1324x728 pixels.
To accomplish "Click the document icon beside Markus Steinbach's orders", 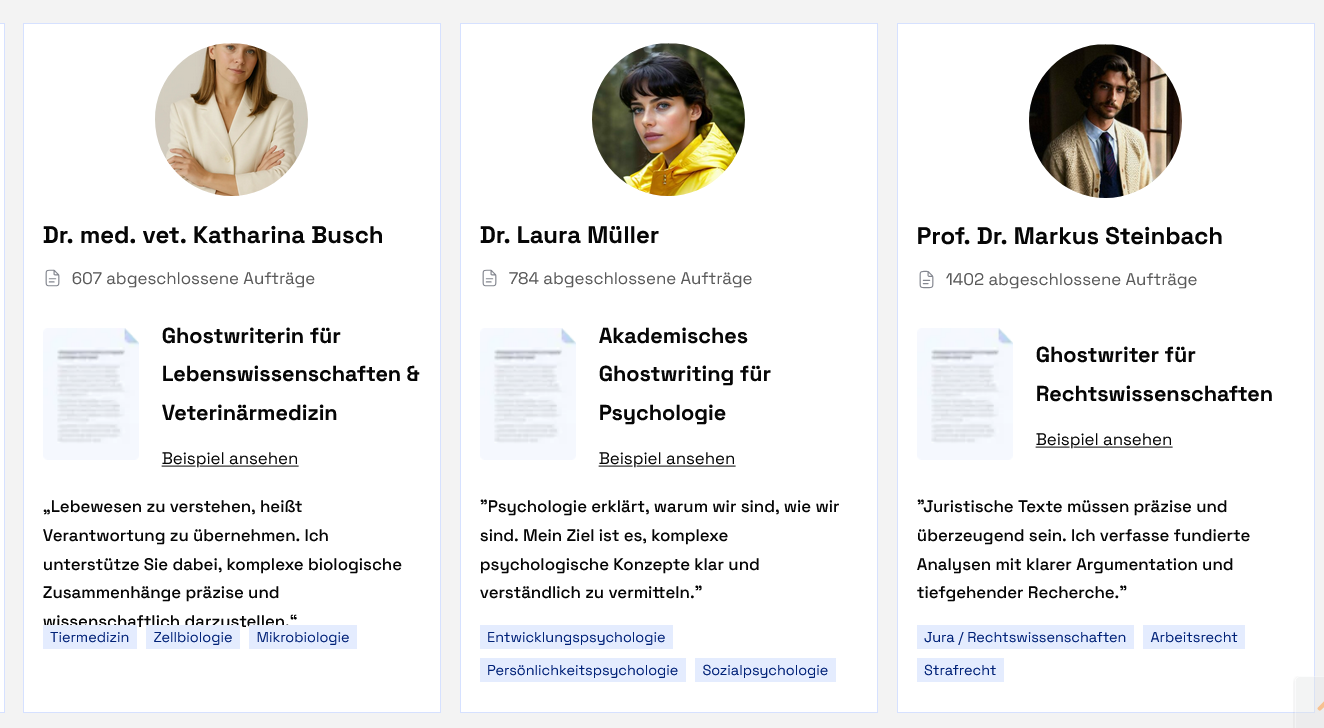I will [926, 279].
